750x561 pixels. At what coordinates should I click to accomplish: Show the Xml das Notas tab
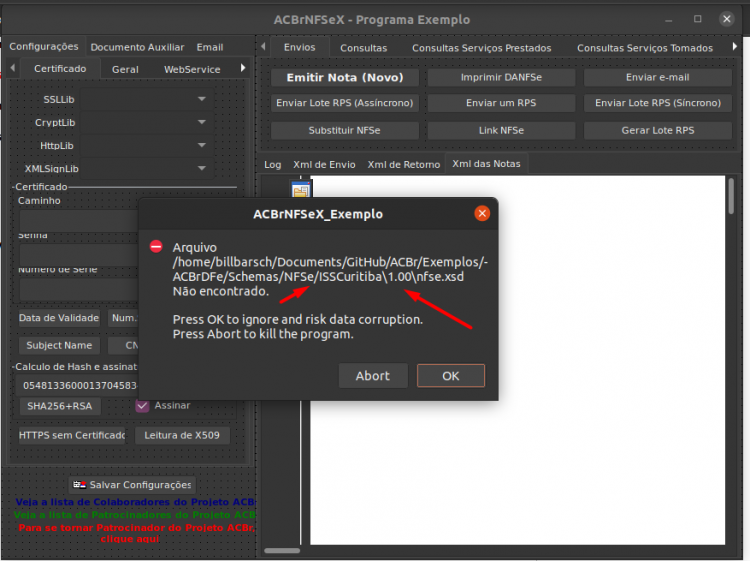click(486, 164)
